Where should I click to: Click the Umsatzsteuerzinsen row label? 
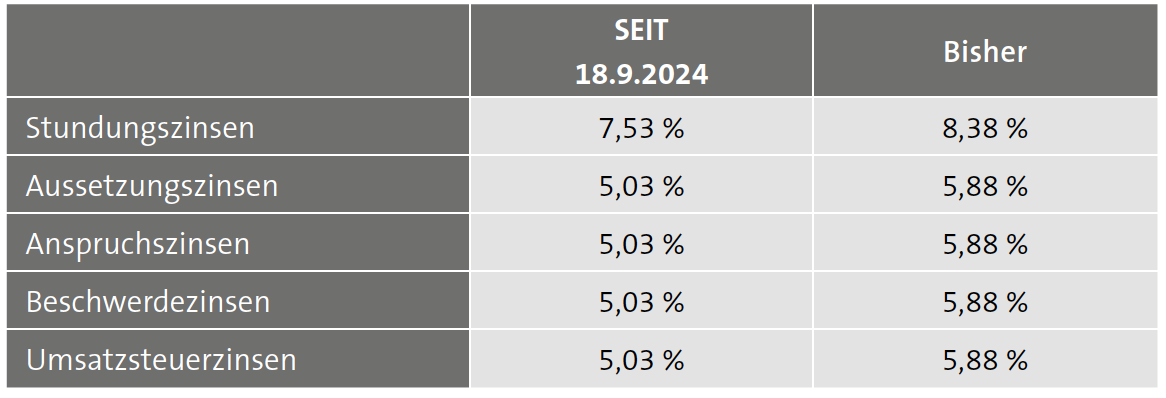click(161, 360)
